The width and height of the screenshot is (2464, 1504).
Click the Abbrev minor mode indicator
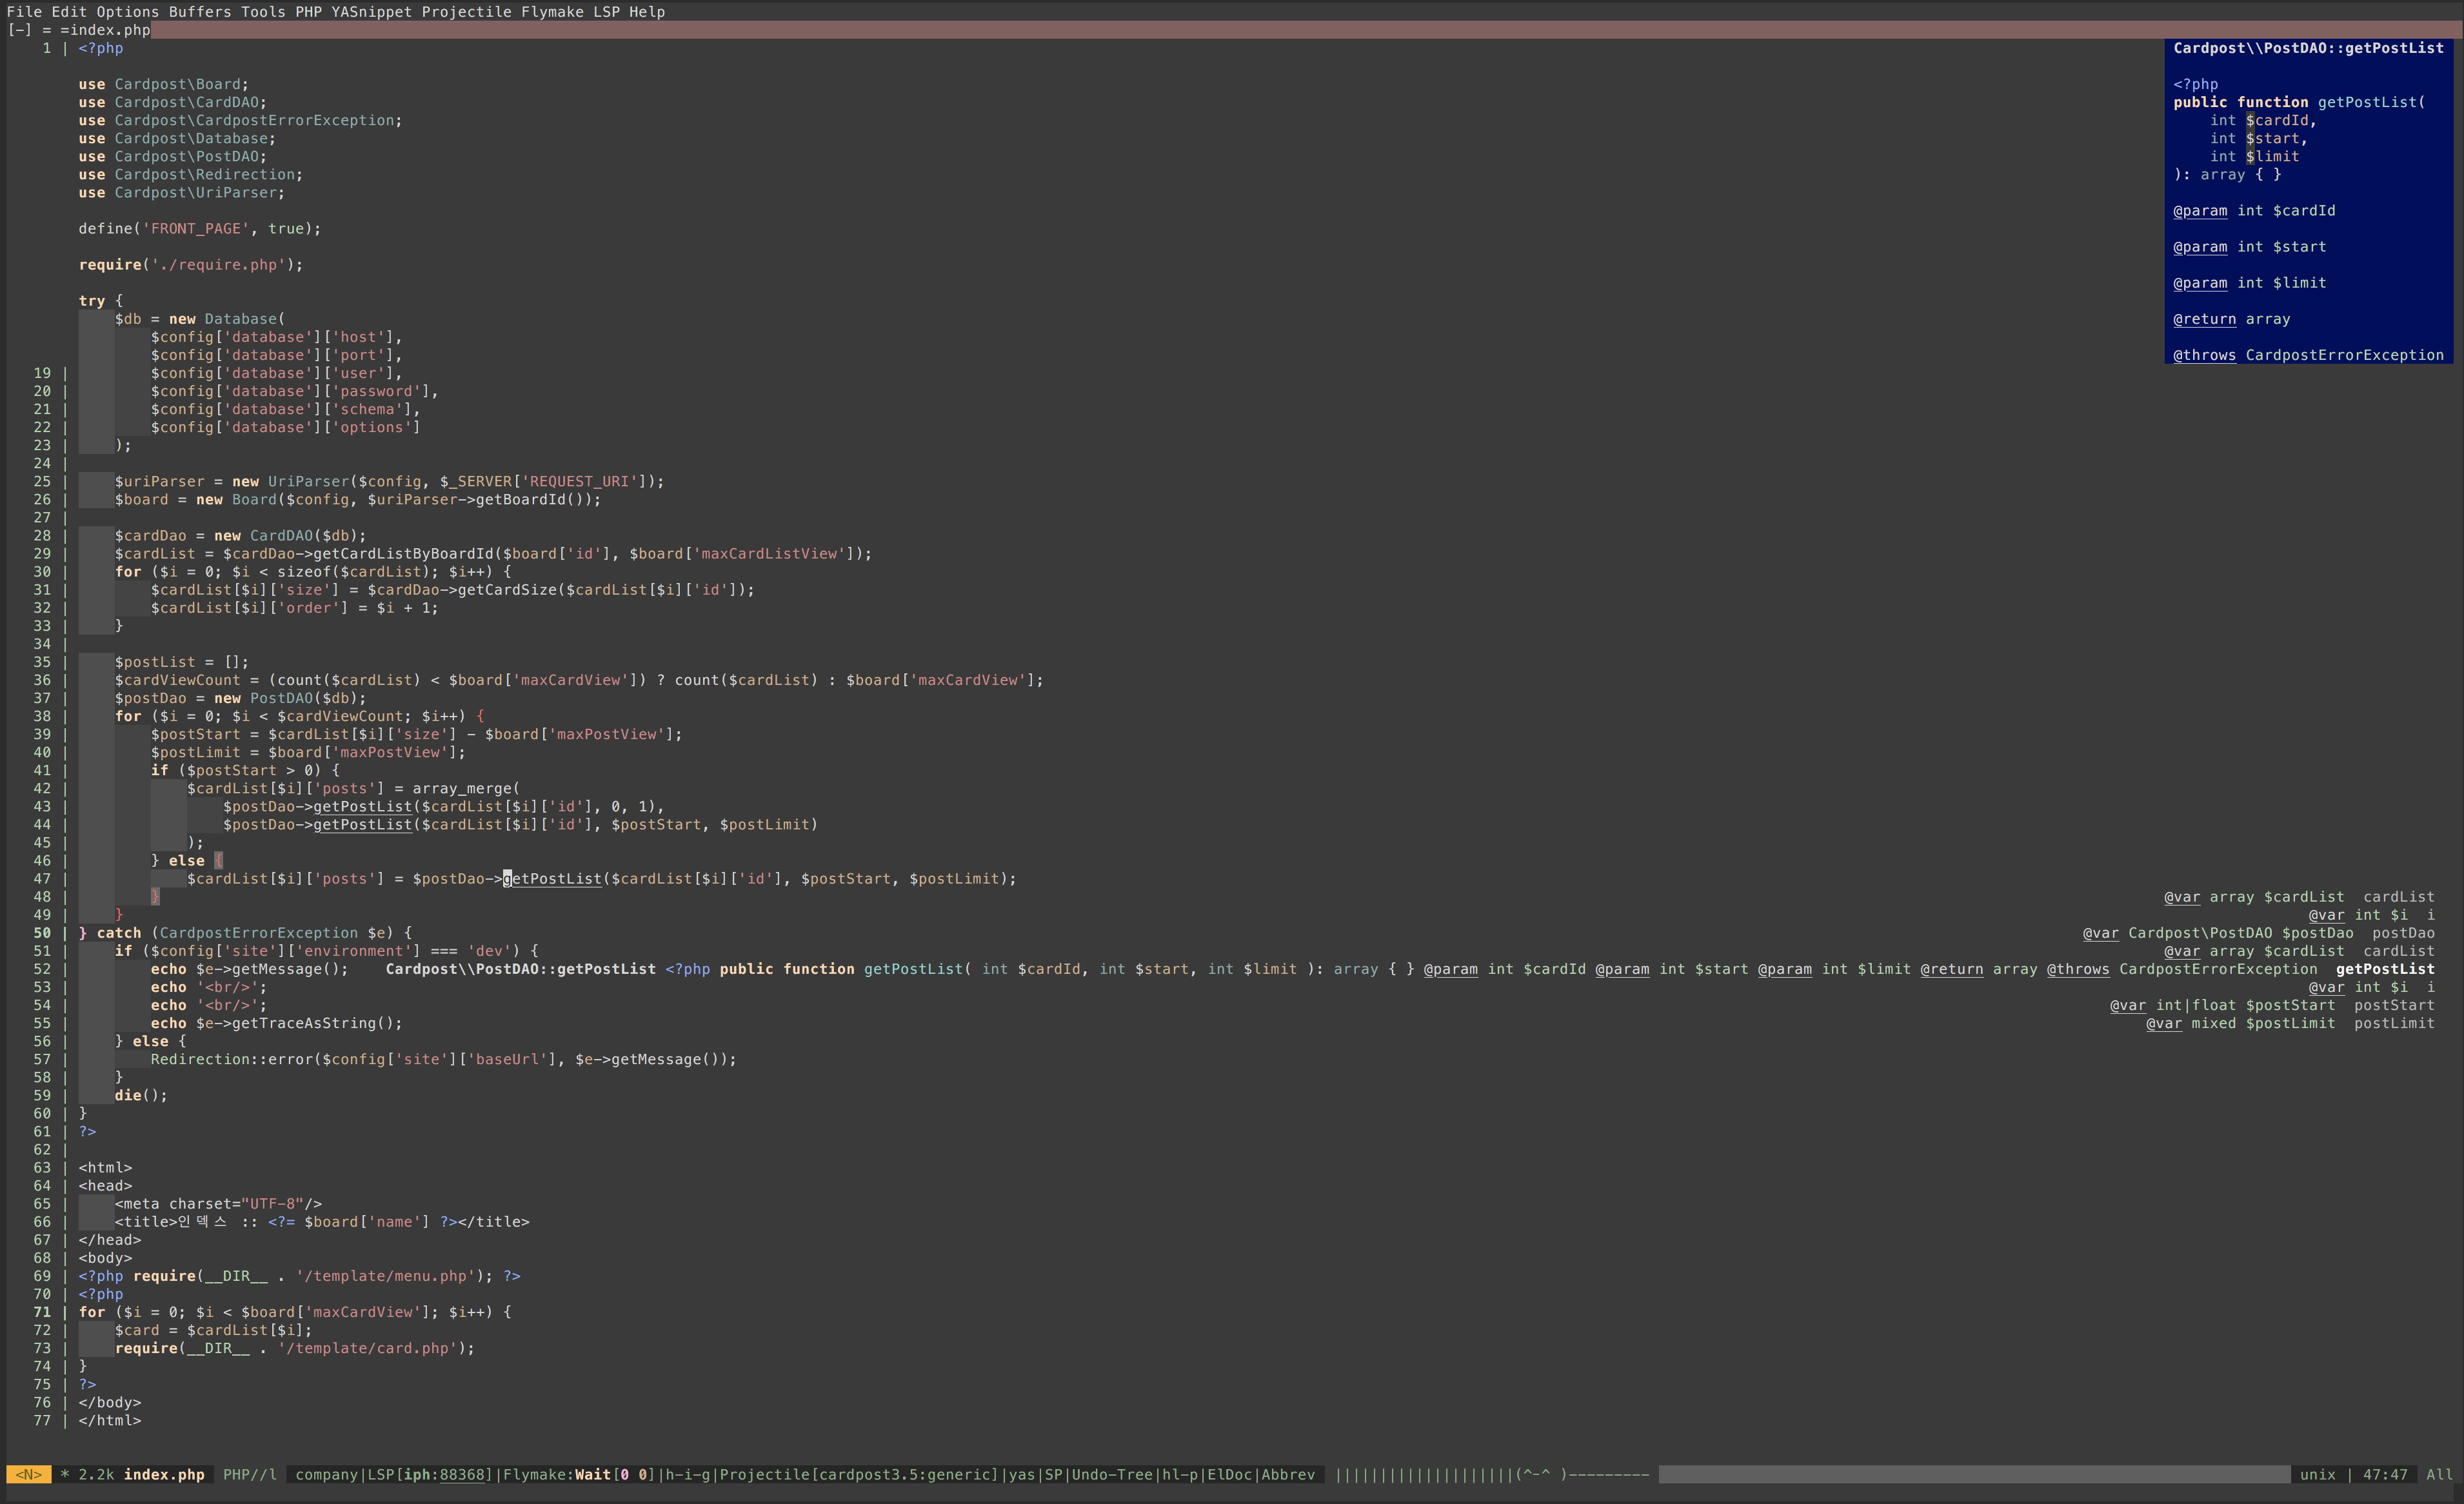coord(1288,1474)
